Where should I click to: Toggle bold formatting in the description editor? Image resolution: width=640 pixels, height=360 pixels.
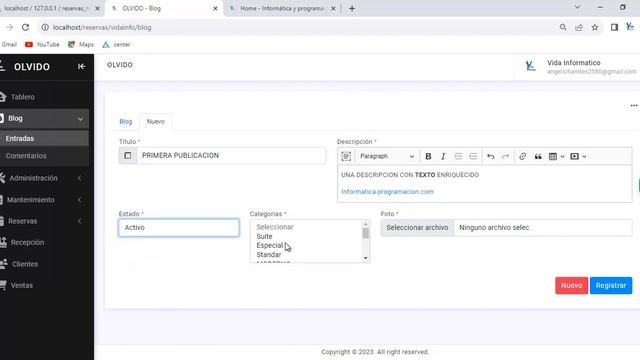pos(428,156)
